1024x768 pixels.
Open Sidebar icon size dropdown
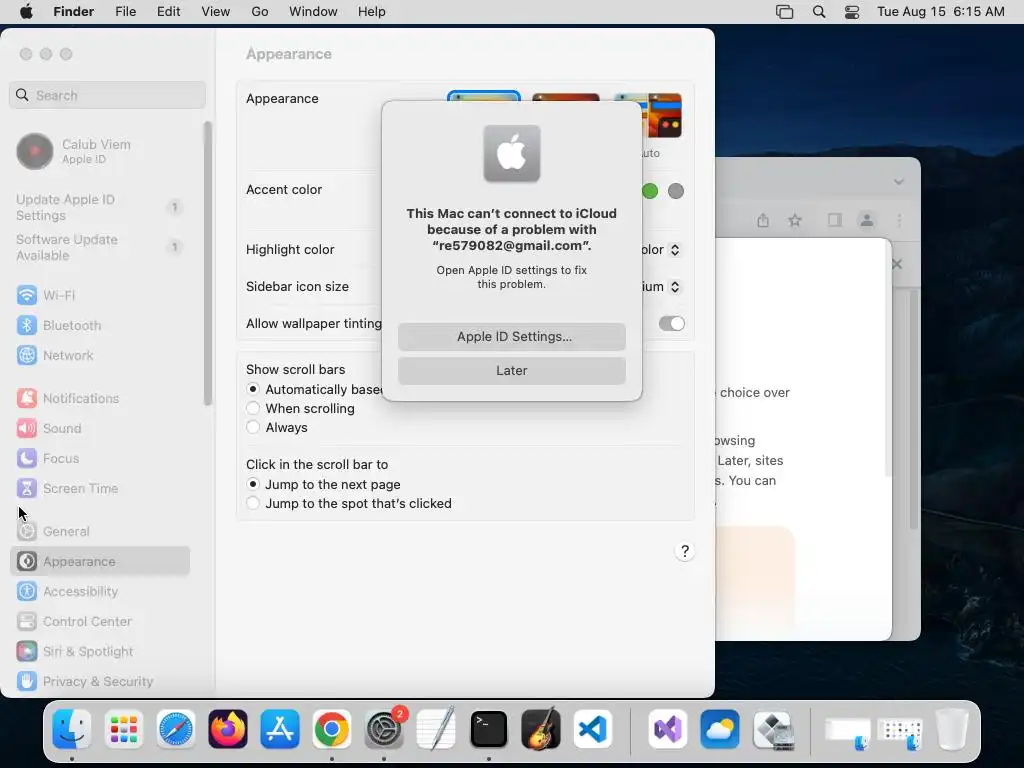tap(675, 287)
